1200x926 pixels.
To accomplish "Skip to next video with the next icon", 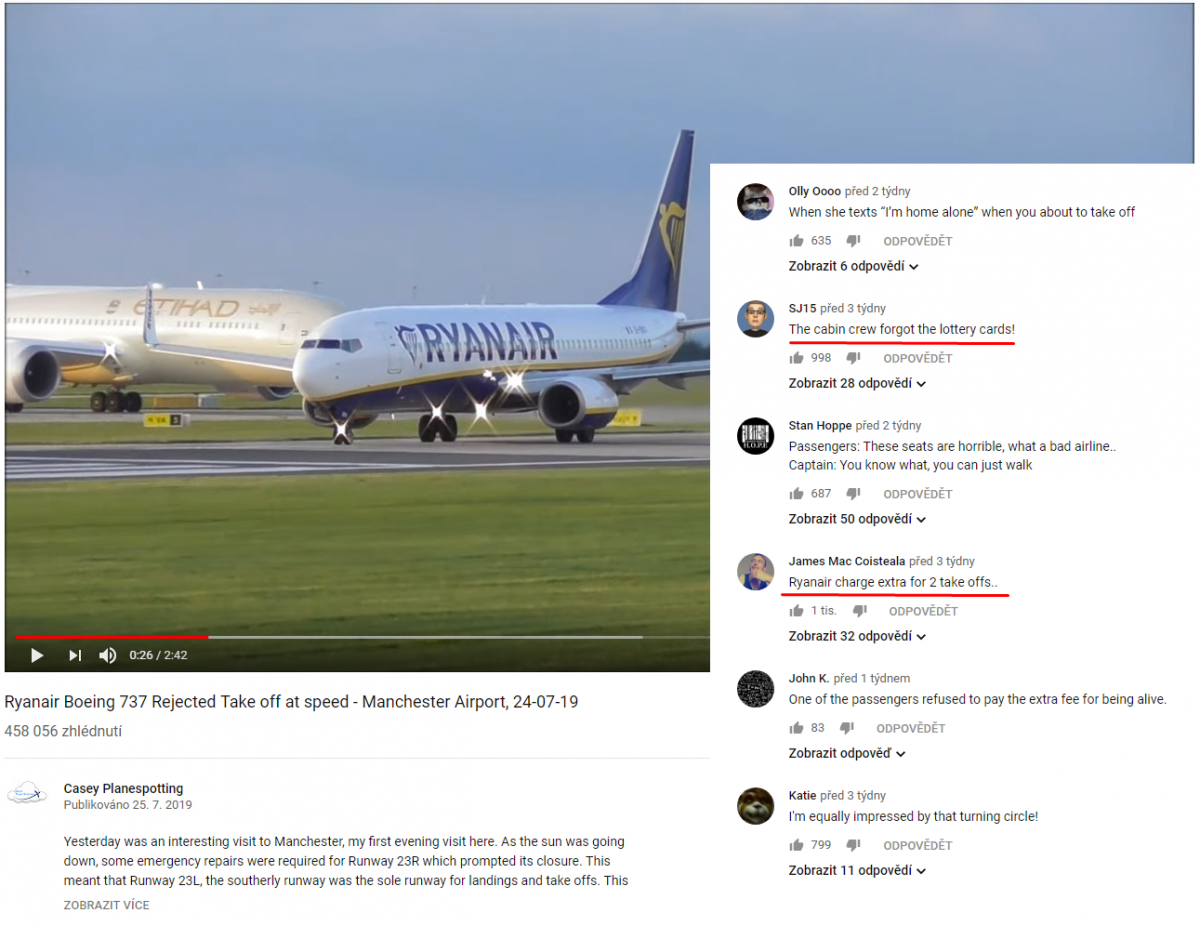I will pyautogui.click(x=75, y=656).
